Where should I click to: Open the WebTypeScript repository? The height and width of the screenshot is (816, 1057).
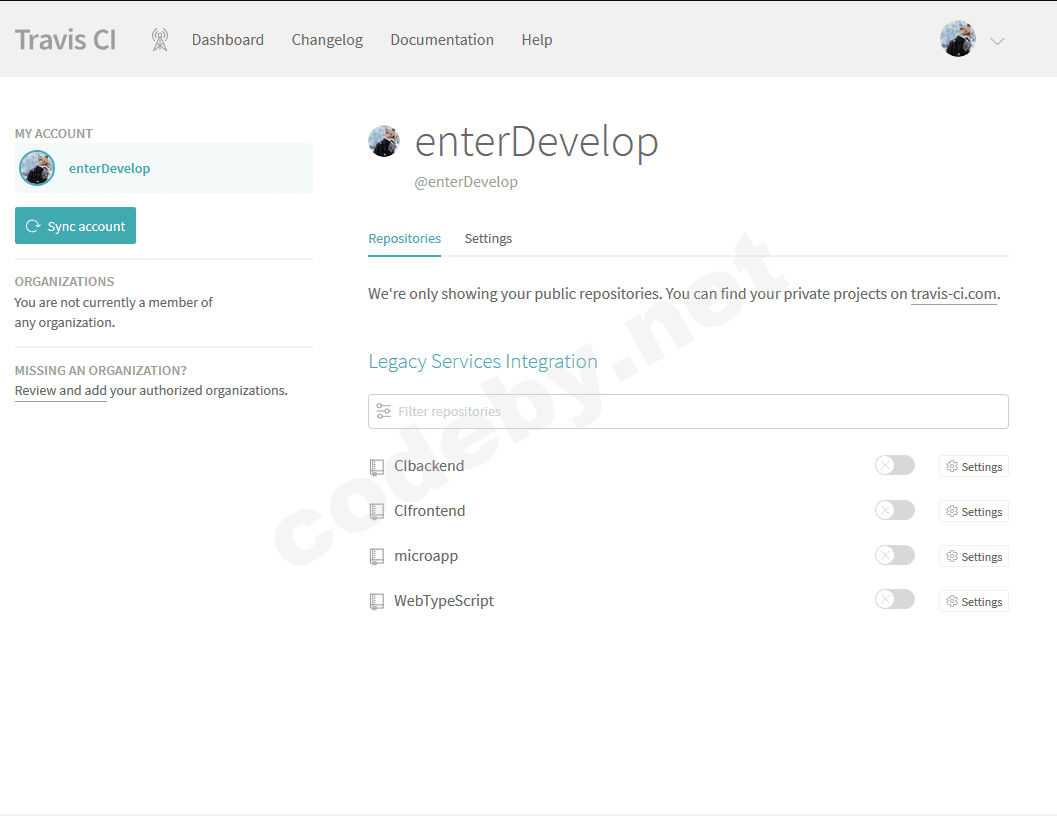[444, 601]
